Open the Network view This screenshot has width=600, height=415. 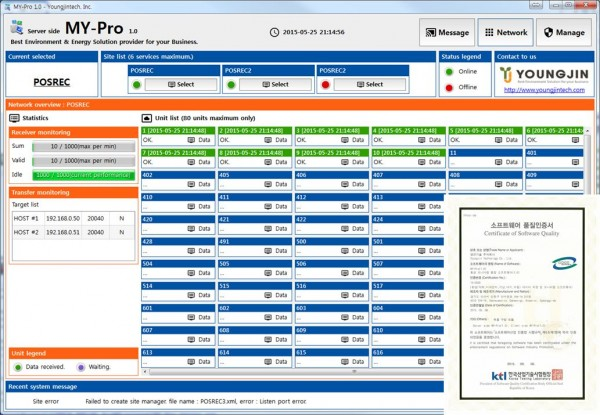(x=505, y=33)
